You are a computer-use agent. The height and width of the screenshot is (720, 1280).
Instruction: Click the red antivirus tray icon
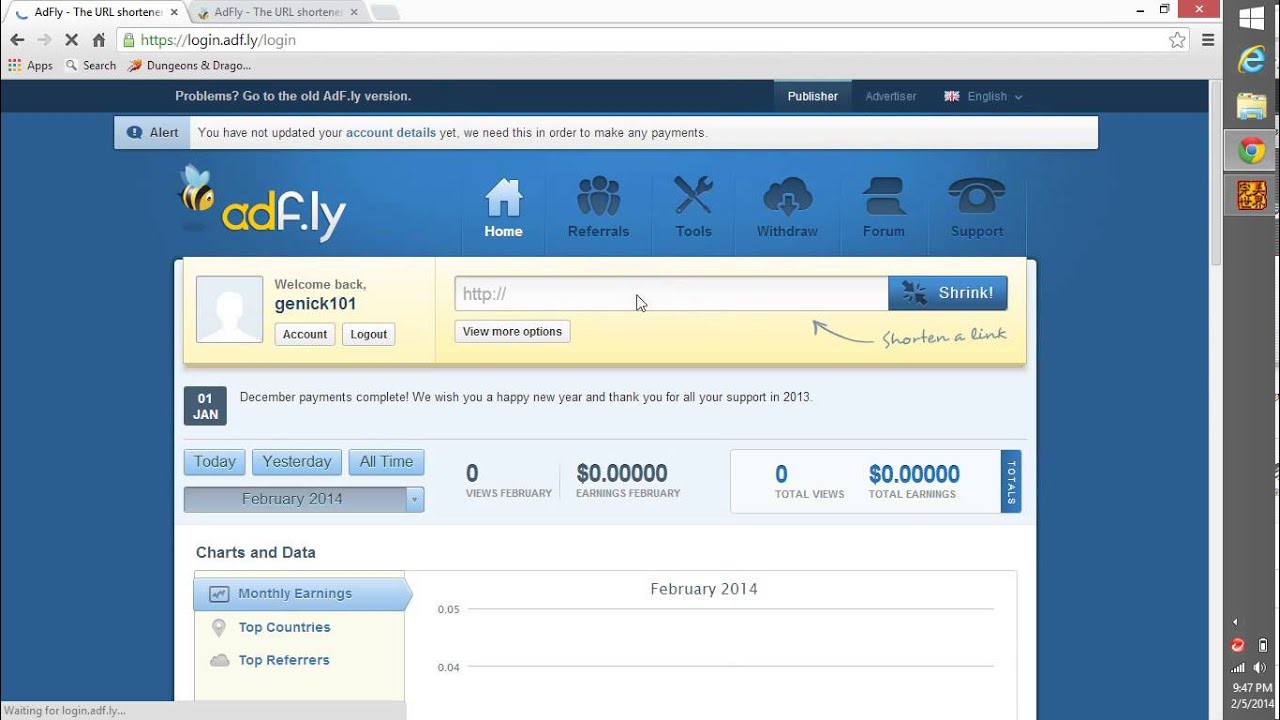[1238, 645]
